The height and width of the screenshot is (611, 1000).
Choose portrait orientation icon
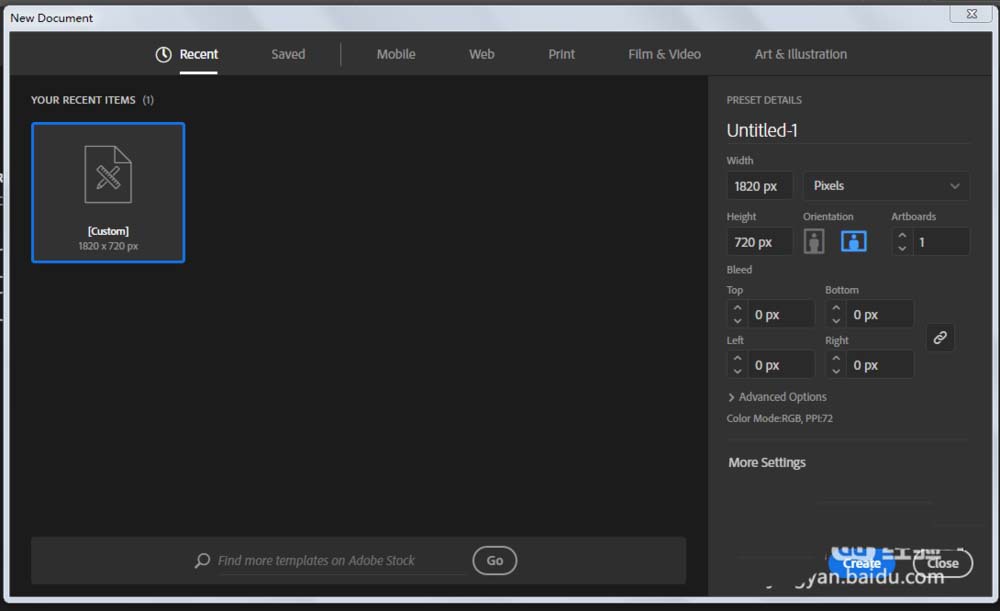[814, 242]
